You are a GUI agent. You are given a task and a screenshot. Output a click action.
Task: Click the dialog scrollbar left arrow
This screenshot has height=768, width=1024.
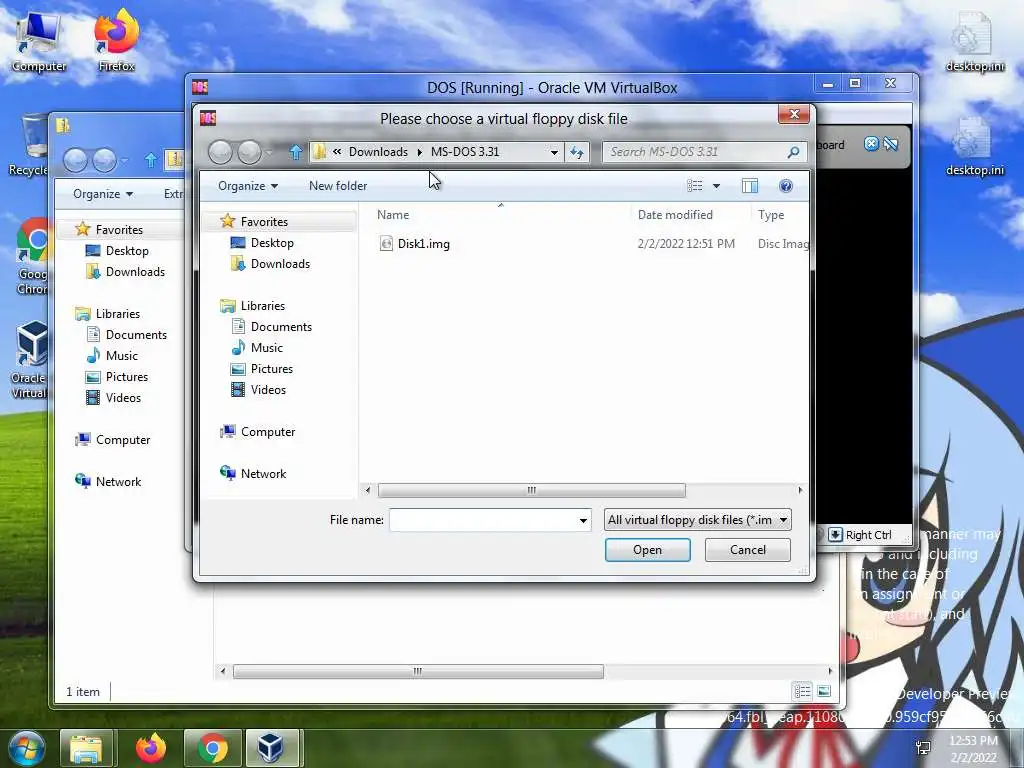pos(368,490)
